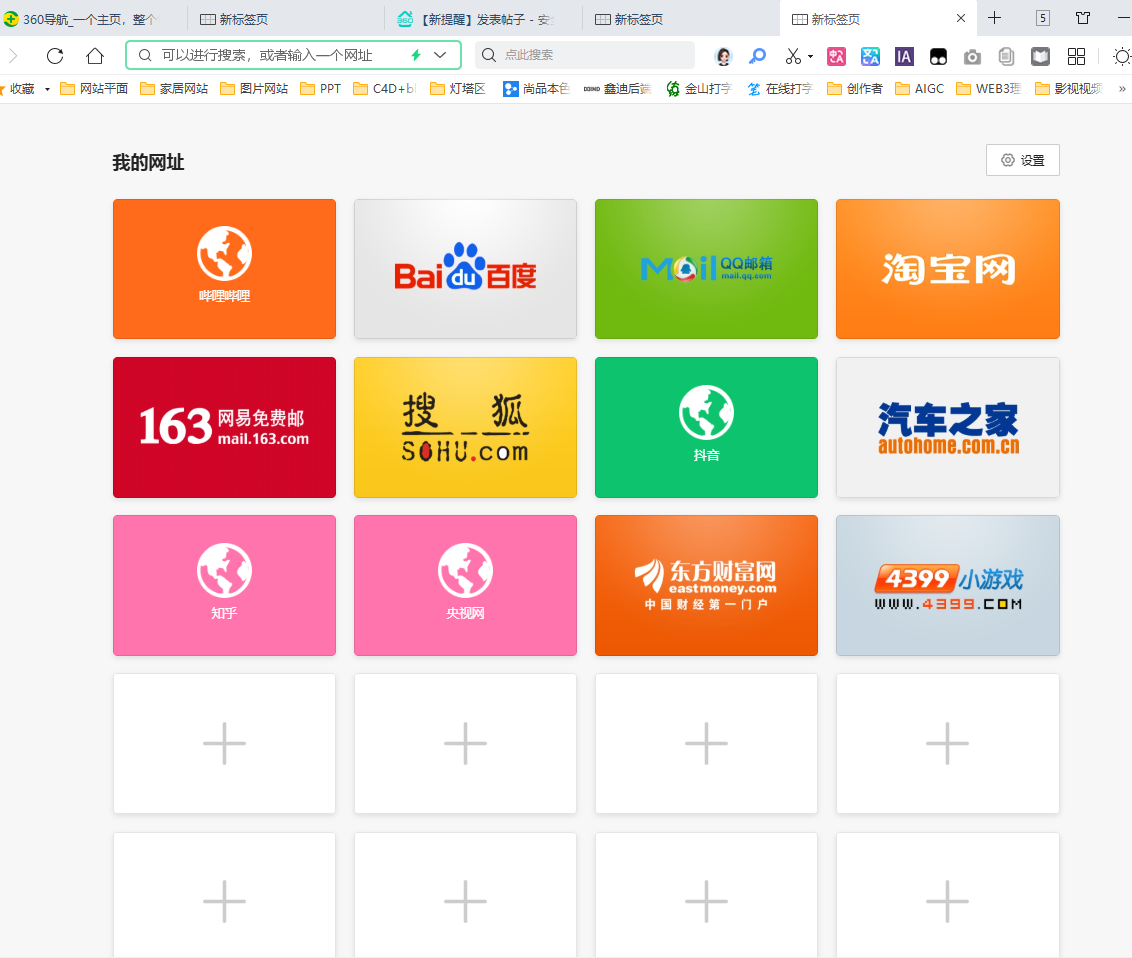Click the blue key password icon
The width and height of the screenshot is (1132, 958).
click(x=757, y=56)
